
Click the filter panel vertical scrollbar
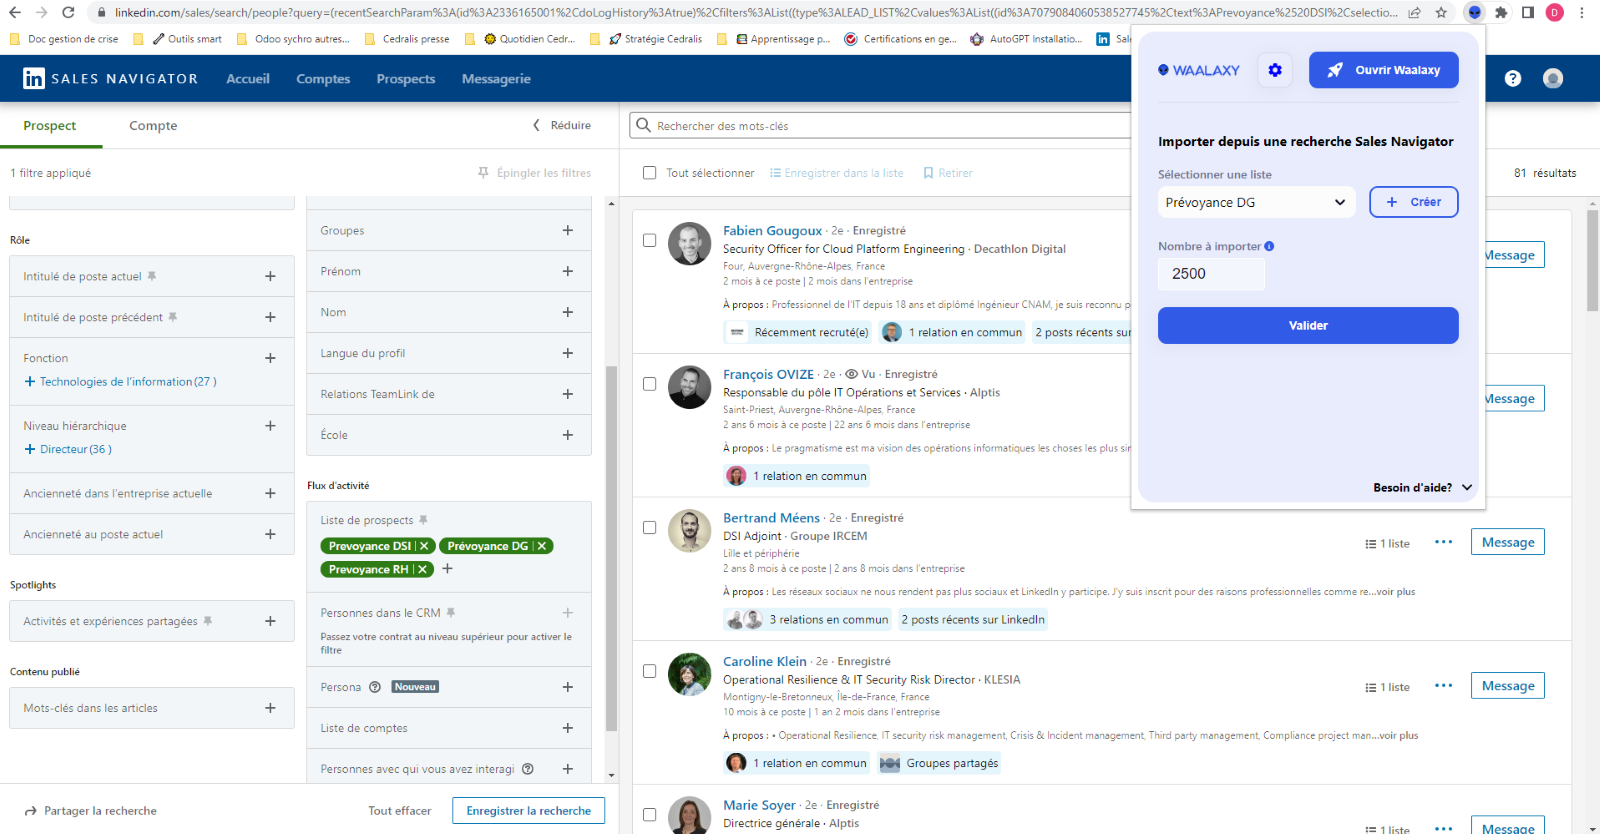click(x=611, y=548)
